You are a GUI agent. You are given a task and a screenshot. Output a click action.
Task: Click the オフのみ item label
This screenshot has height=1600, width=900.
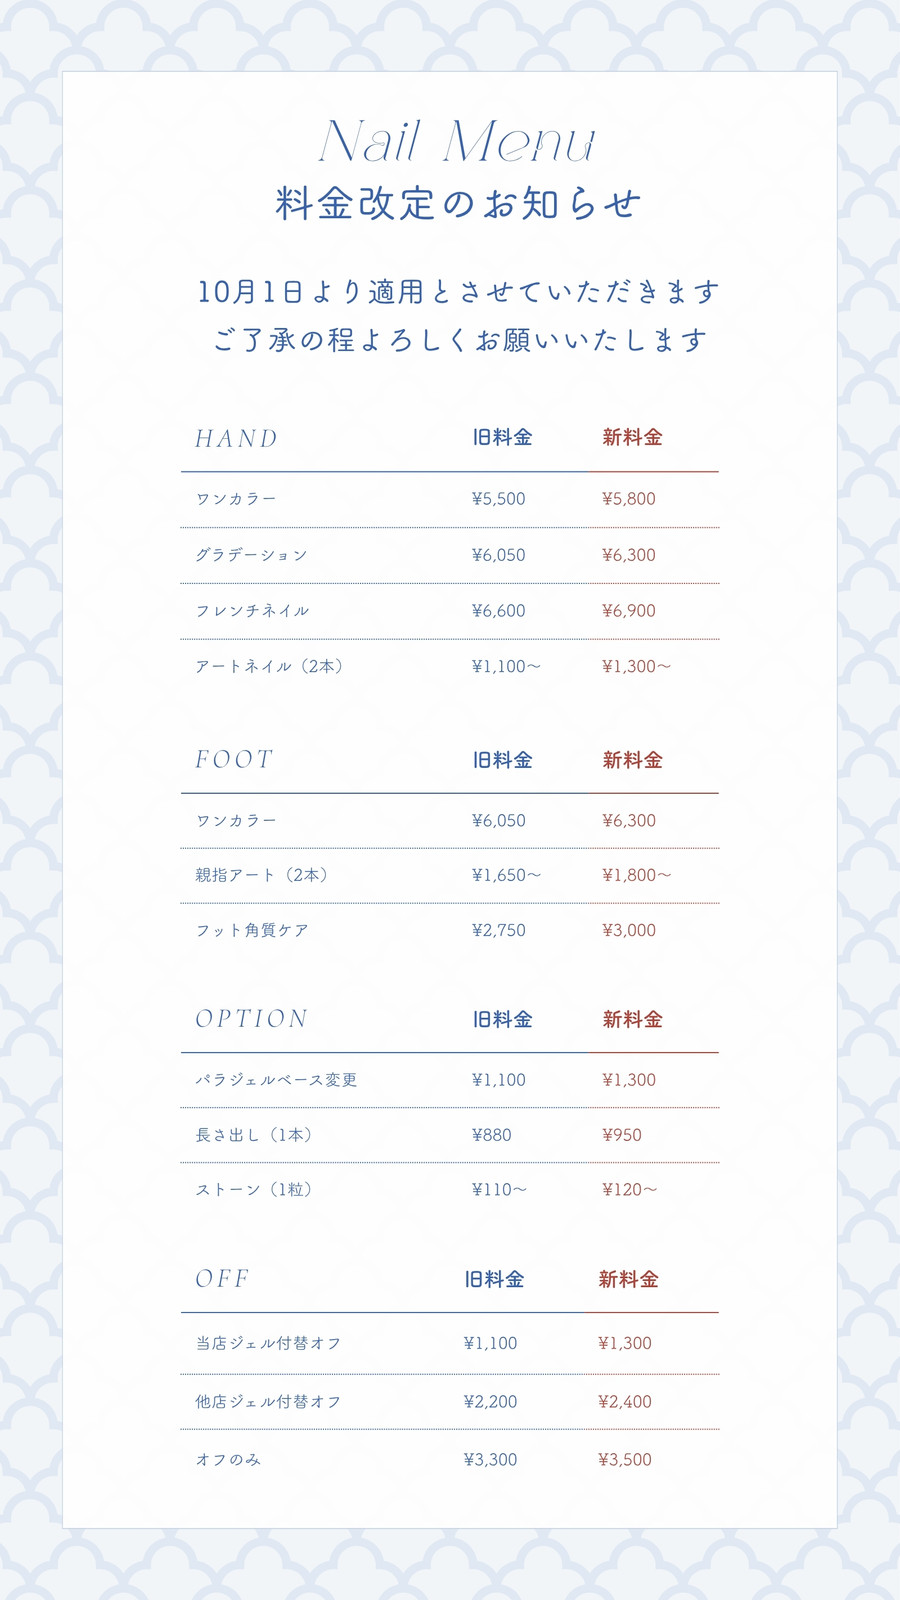pyautogui.click(x=228, y=1460)
